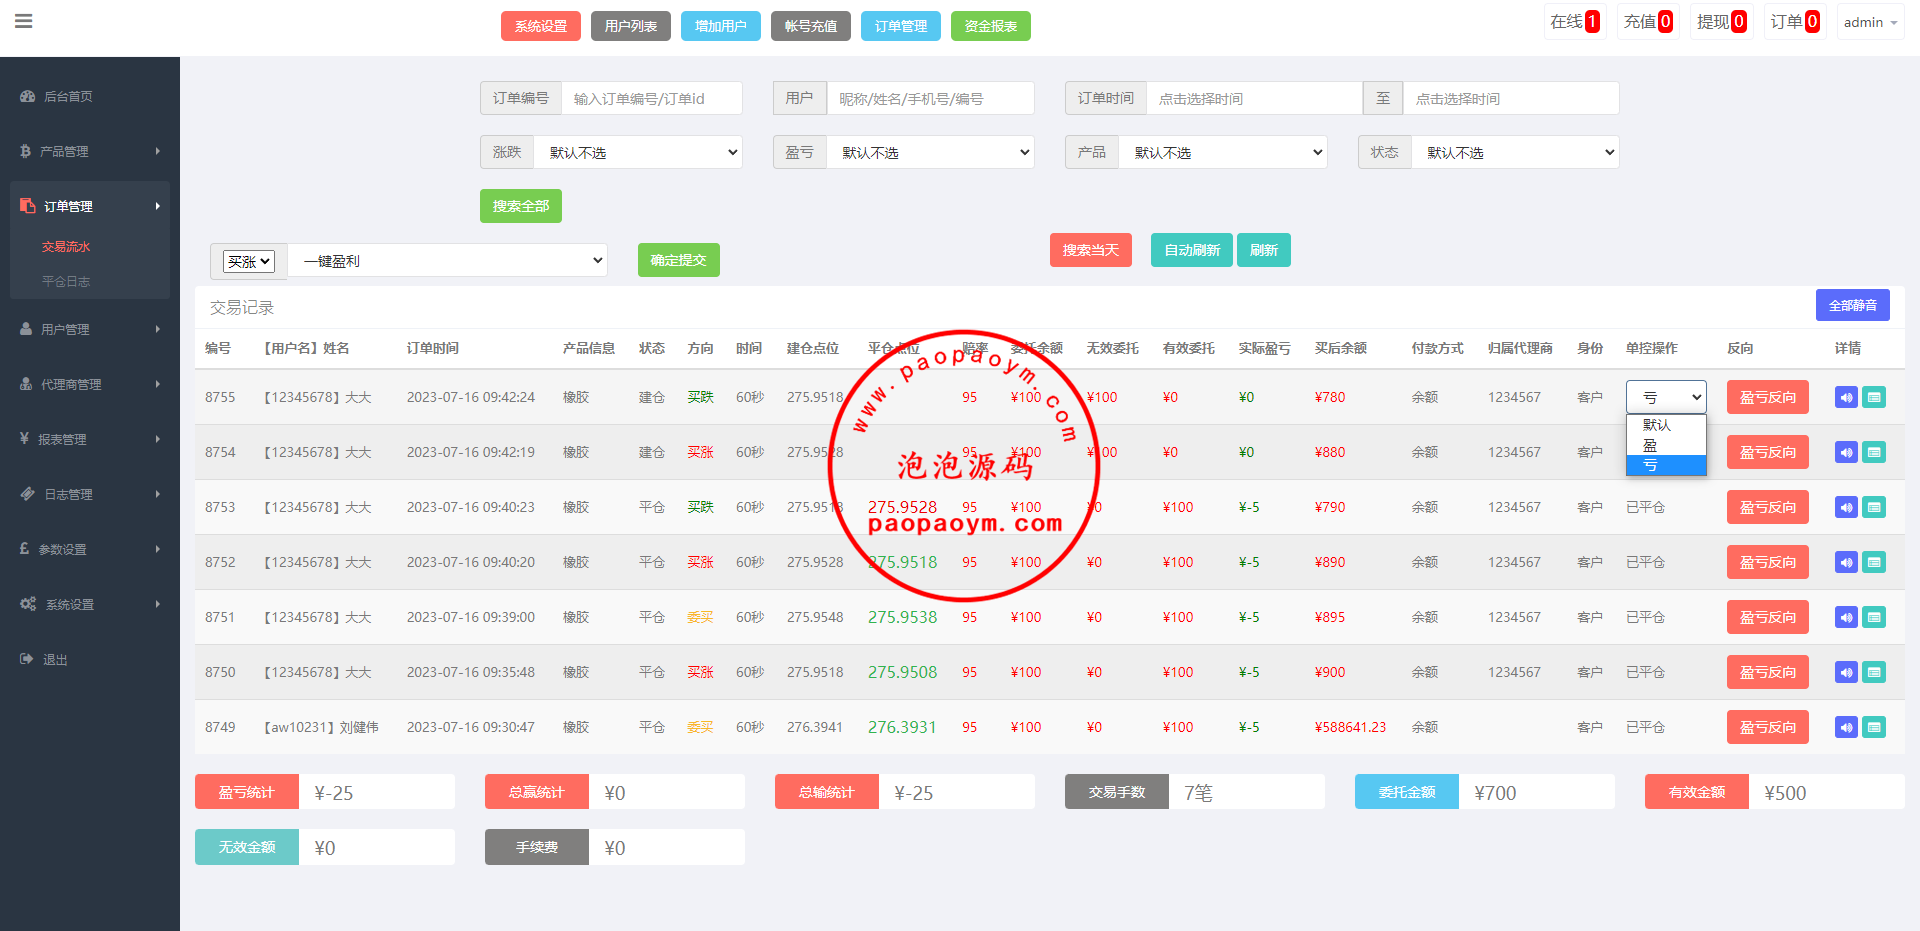Open 交易流水 submenu item
The width and height of the screenshot is (1920, 931).
click(x=66, y=246)
